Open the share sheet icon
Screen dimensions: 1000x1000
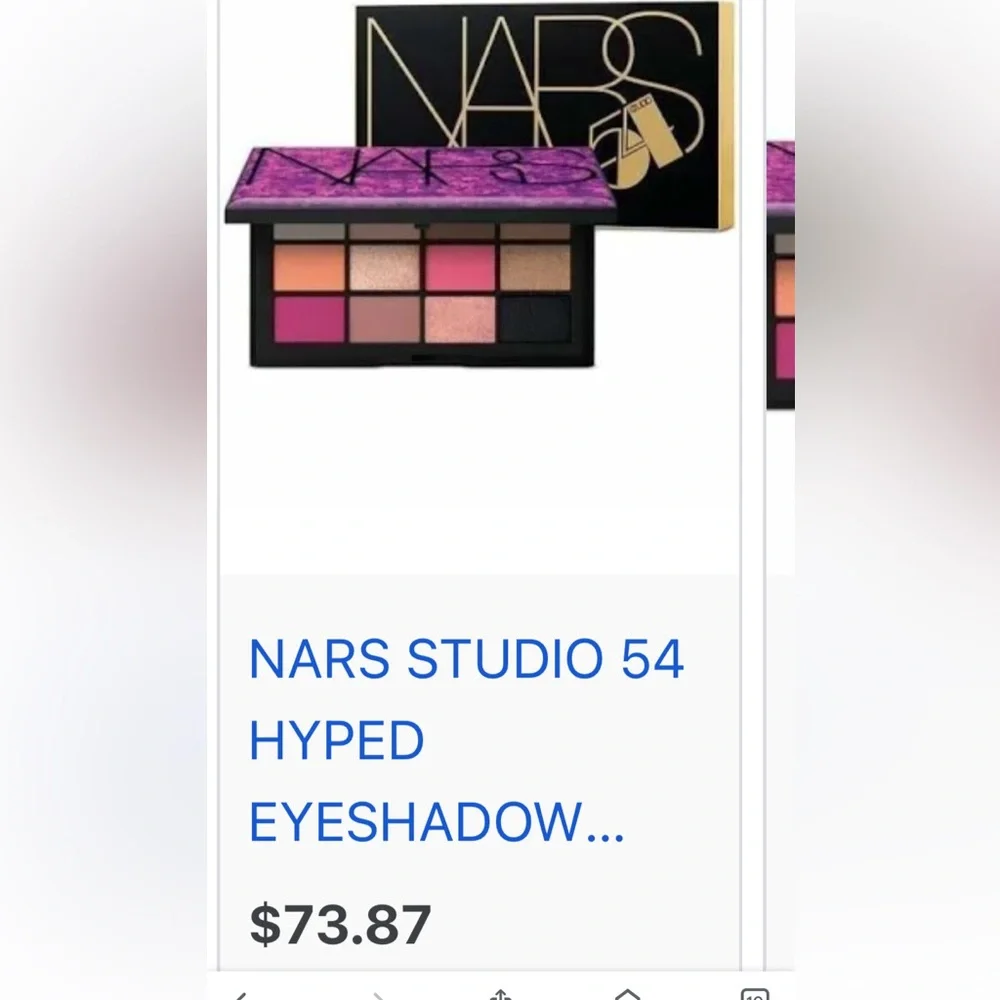501,994
